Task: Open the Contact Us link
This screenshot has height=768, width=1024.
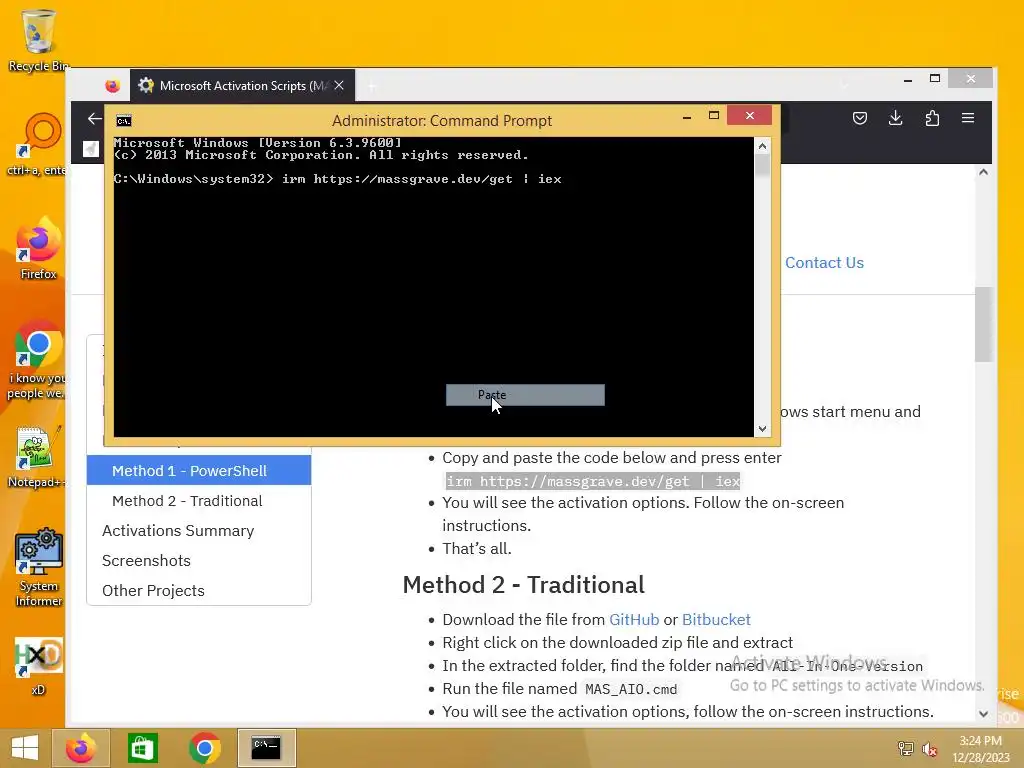Action: [x=824, y=263]
